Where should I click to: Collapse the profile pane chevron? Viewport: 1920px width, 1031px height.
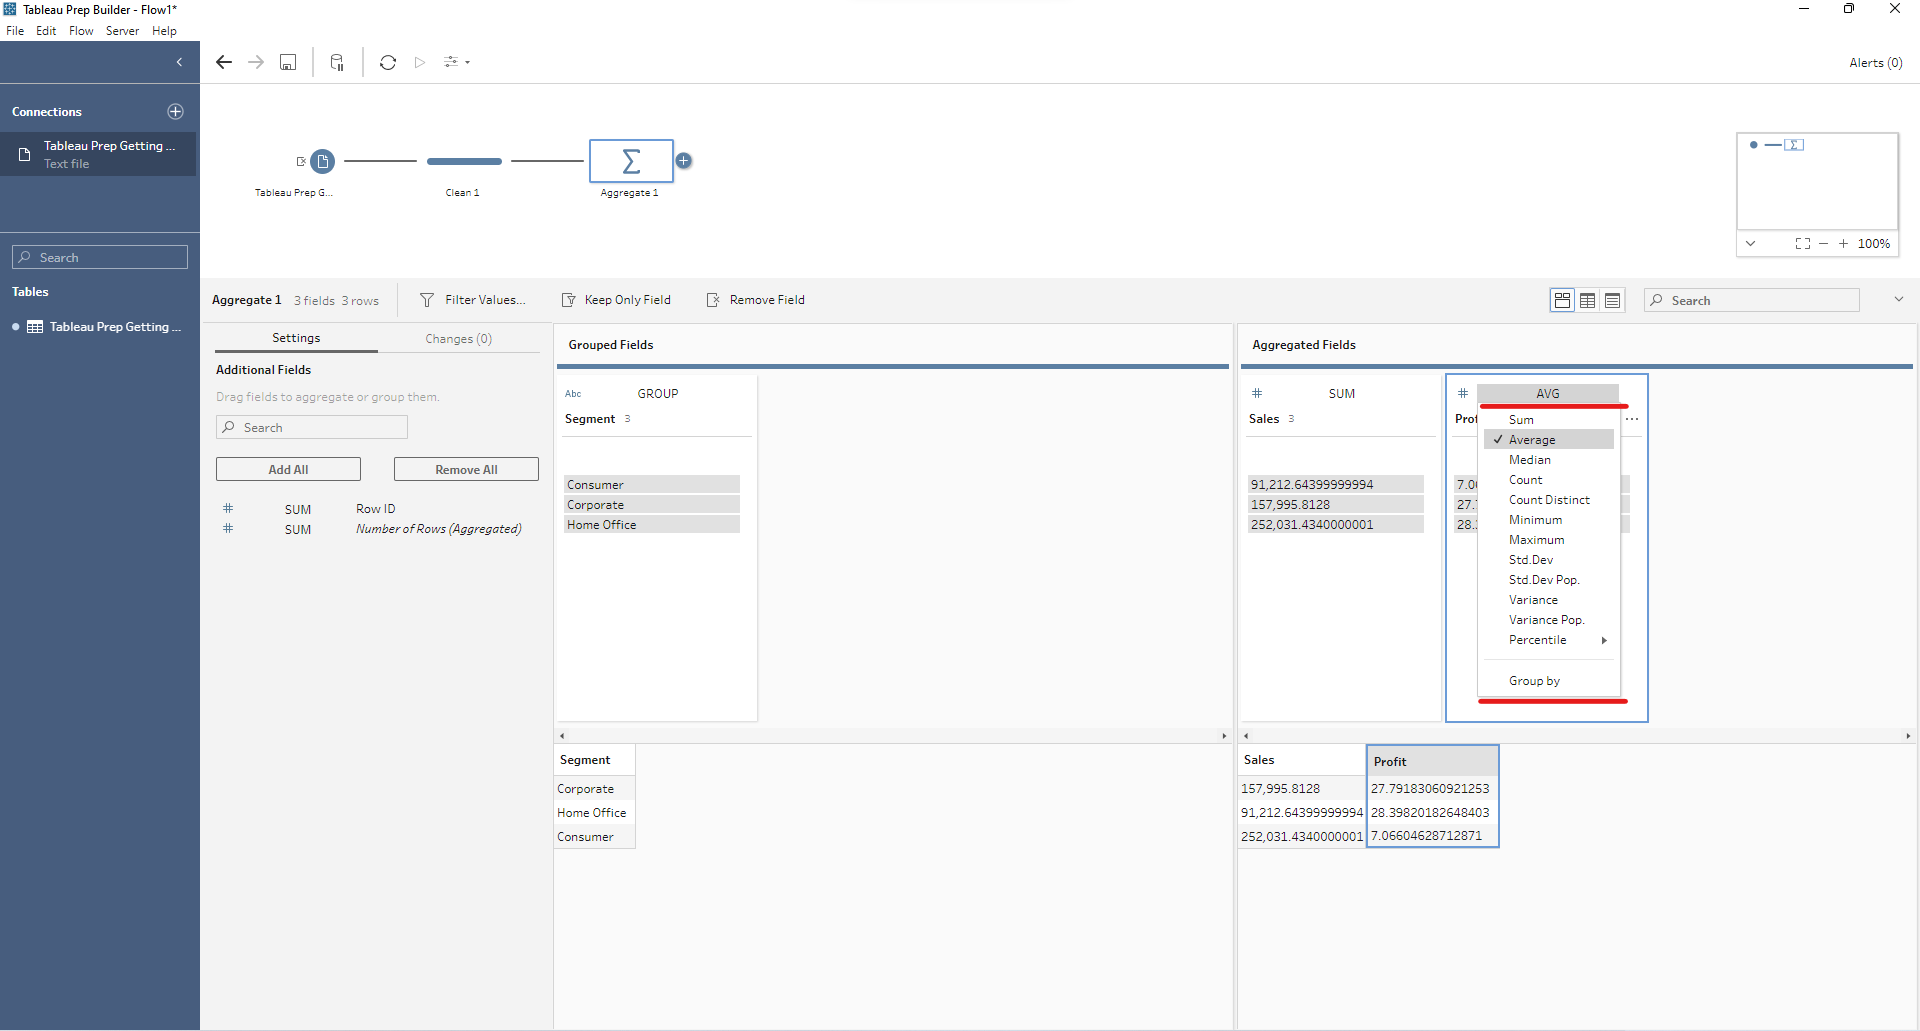(1898, 299)
